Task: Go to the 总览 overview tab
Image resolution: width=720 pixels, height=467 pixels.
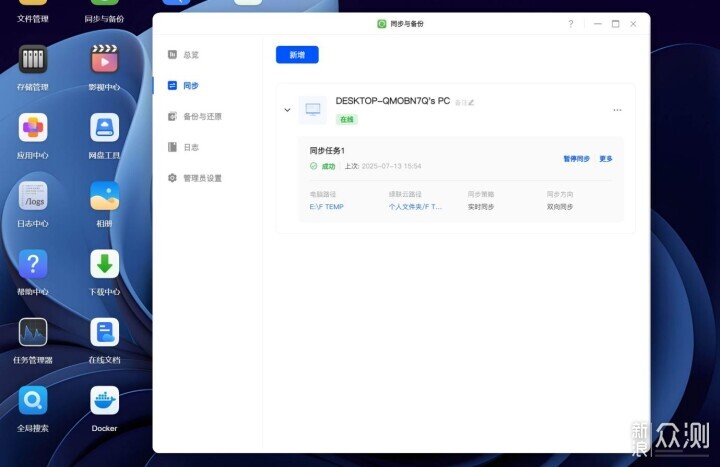Action: [x=184, y=55]
